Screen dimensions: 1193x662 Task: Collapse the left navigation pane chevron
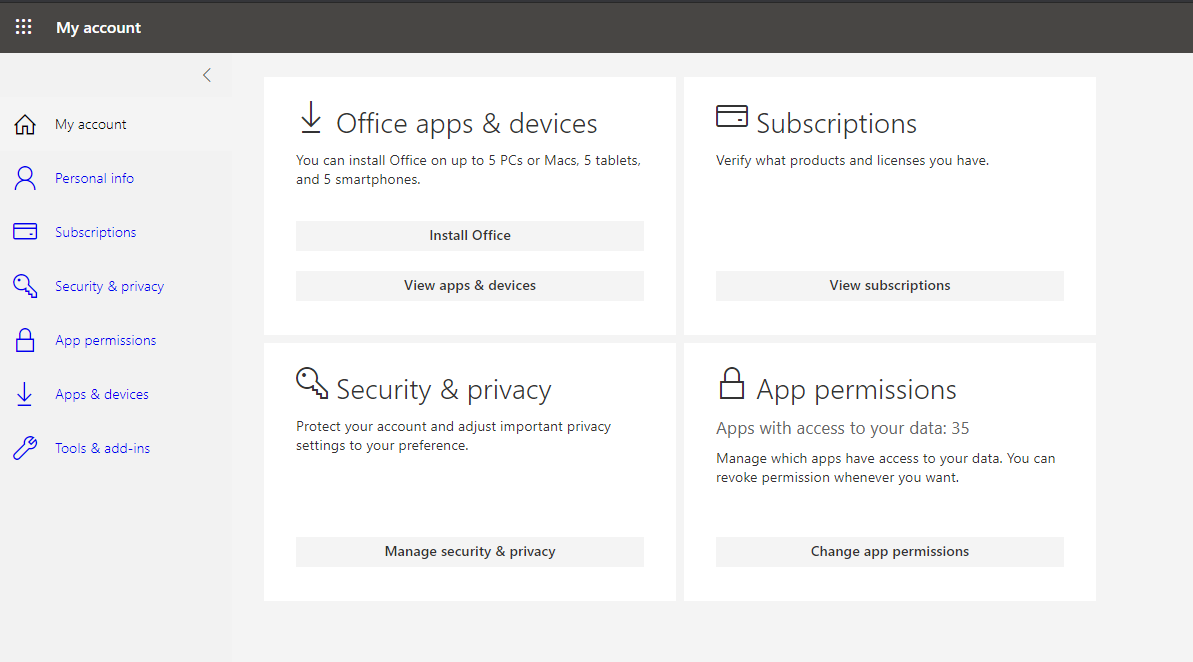(x=207, y=75)
